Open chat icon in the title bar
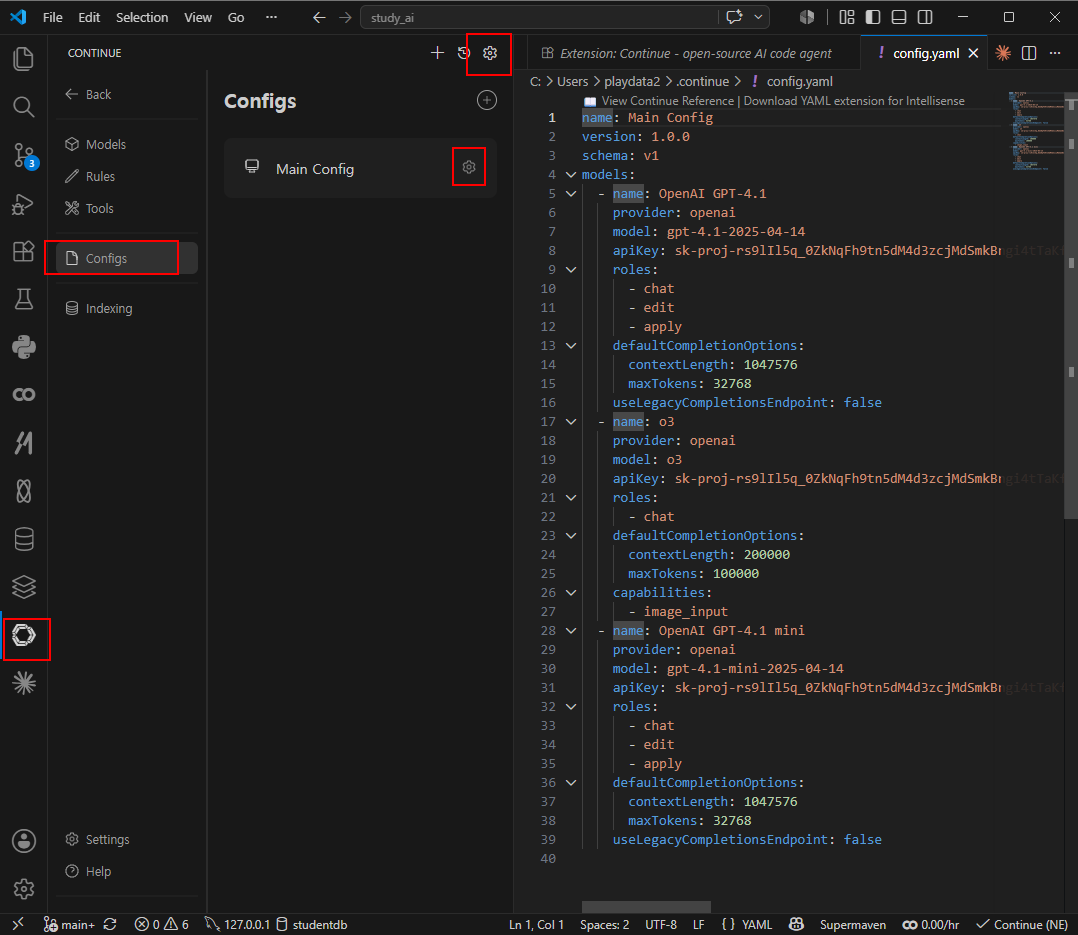 (x=734, y=17)
